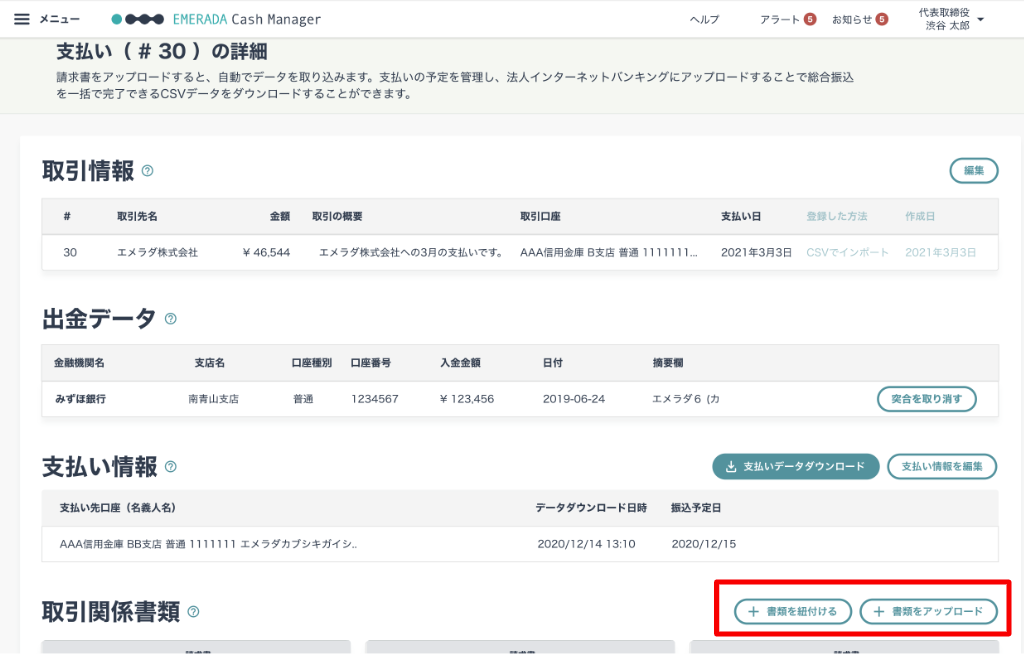Screen dimensions: 1024x661
Task: Open the ヘルプ menu item
Action: (704, 20)
